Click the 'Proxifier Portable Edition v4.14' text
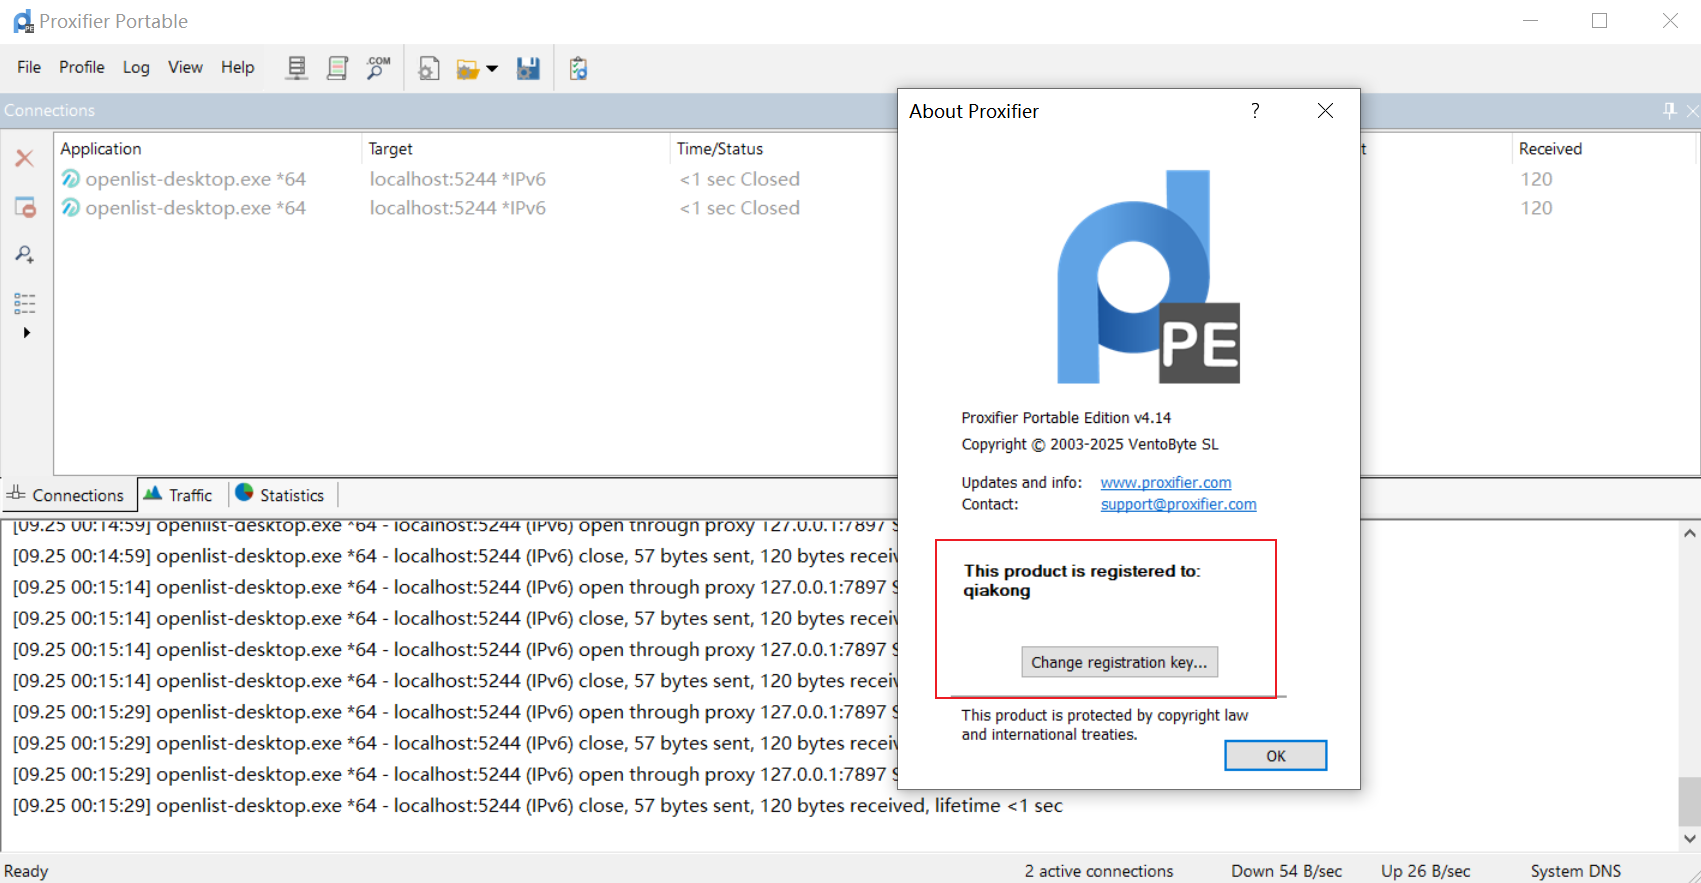This screenshot has width=1701, height=883. 1066,418
